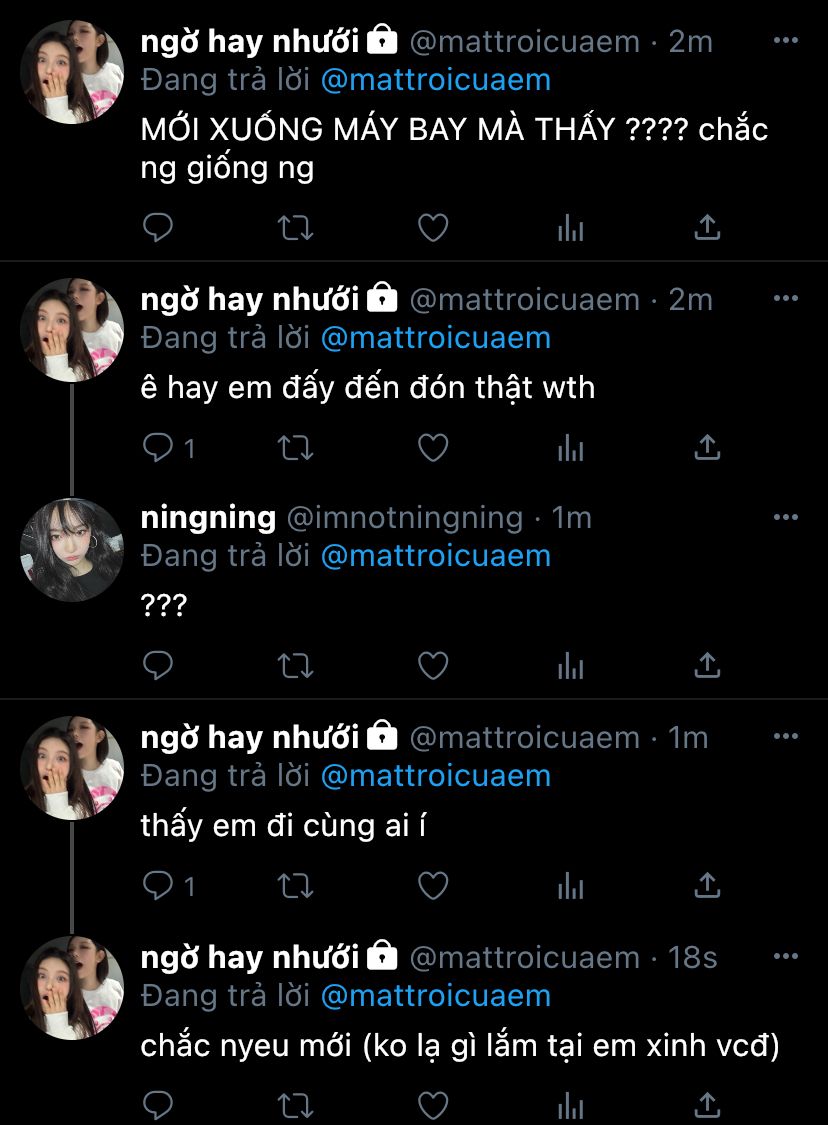828x1125 pixels.
Task: Open @mattroicuaem link under ningning's name
Action: point(436,556)
